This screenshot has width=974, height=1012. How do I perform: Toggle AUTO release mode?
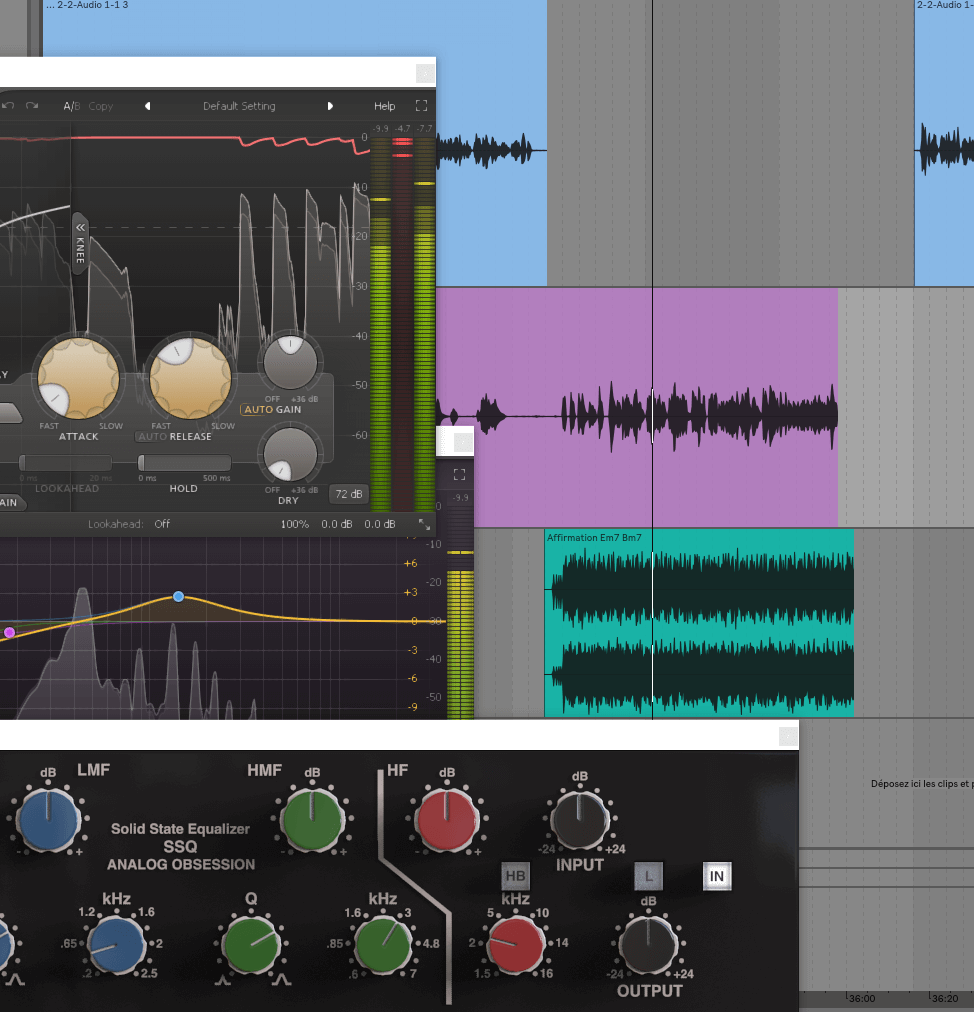point(152,436)
